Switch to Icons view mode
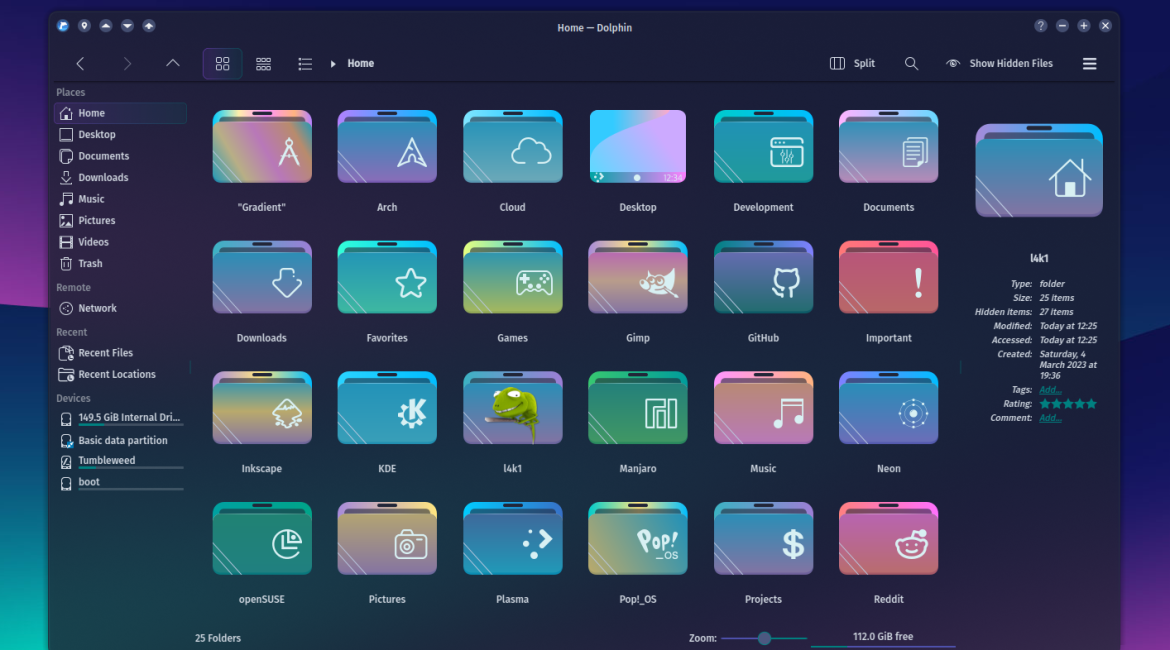Screen dimensions: 1170x650 pos(222,64)
